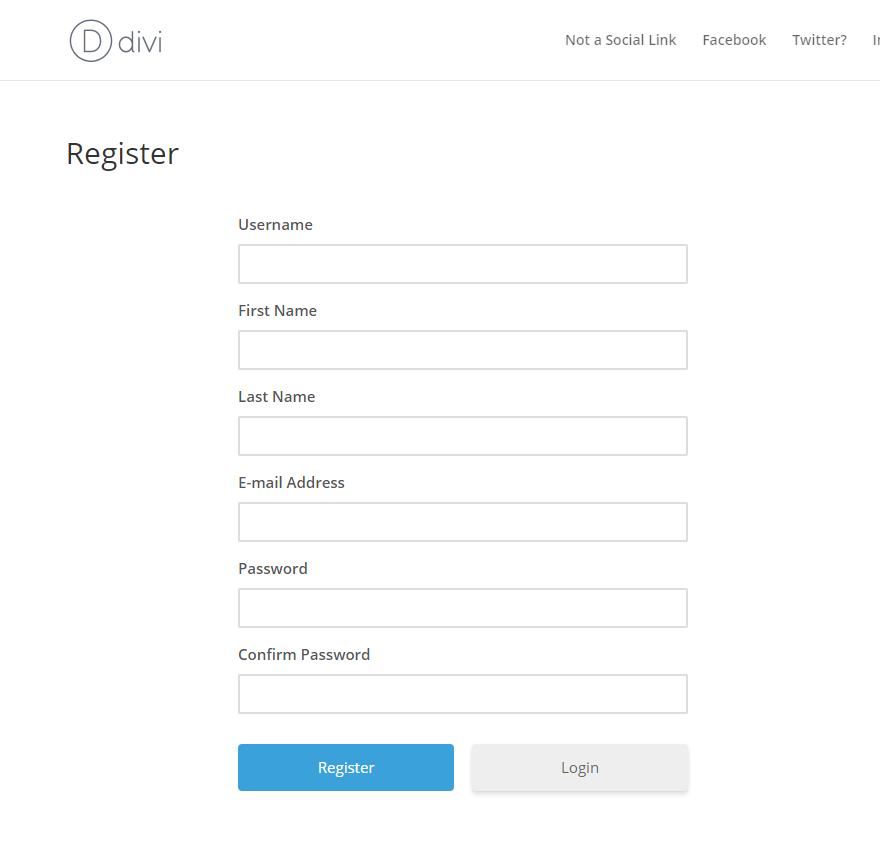Click the E-mail Address label
Screen dimensions: 880x843
coord(291,482)
